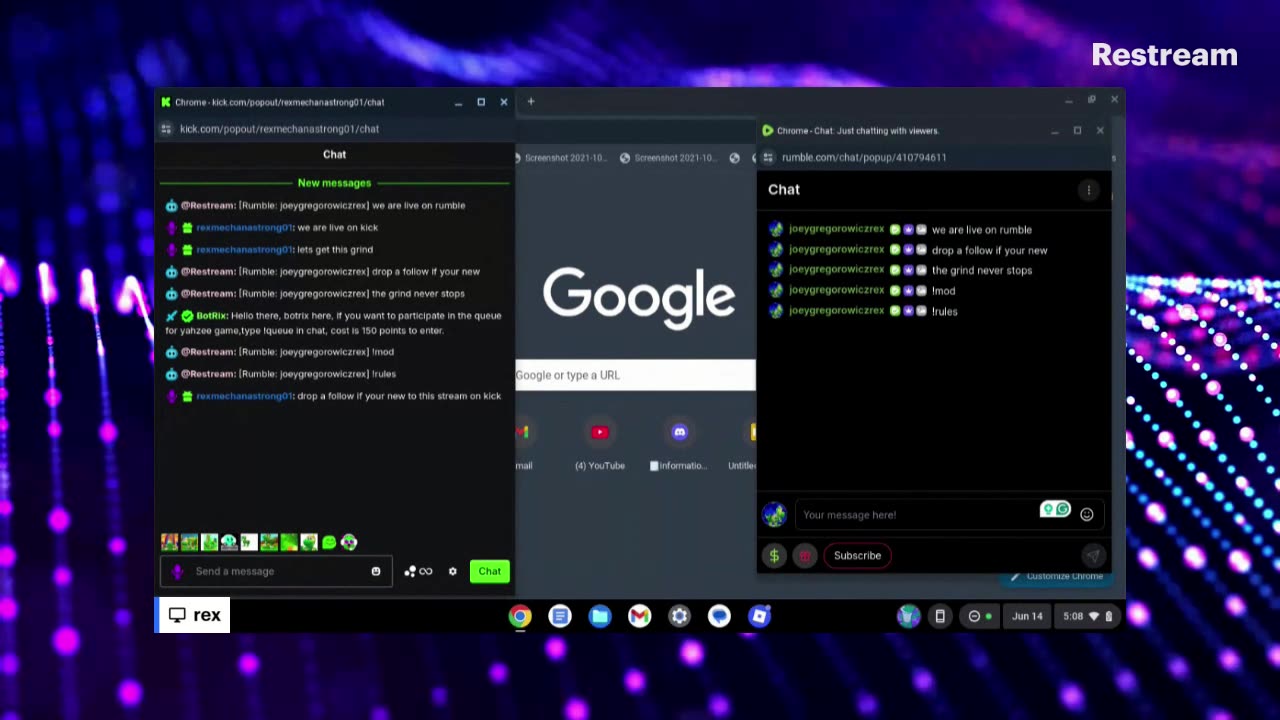Open the Rumble emoji smiley picker
Screen dimensions: 1280x720
[1087, 515]
